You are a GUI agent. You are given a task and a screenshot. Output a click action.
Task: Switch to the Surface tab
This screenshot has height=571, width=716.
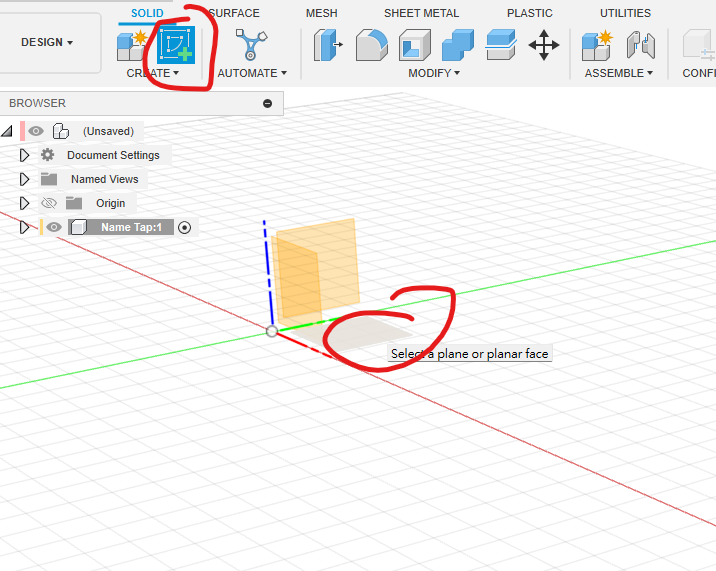coord(236,13)
